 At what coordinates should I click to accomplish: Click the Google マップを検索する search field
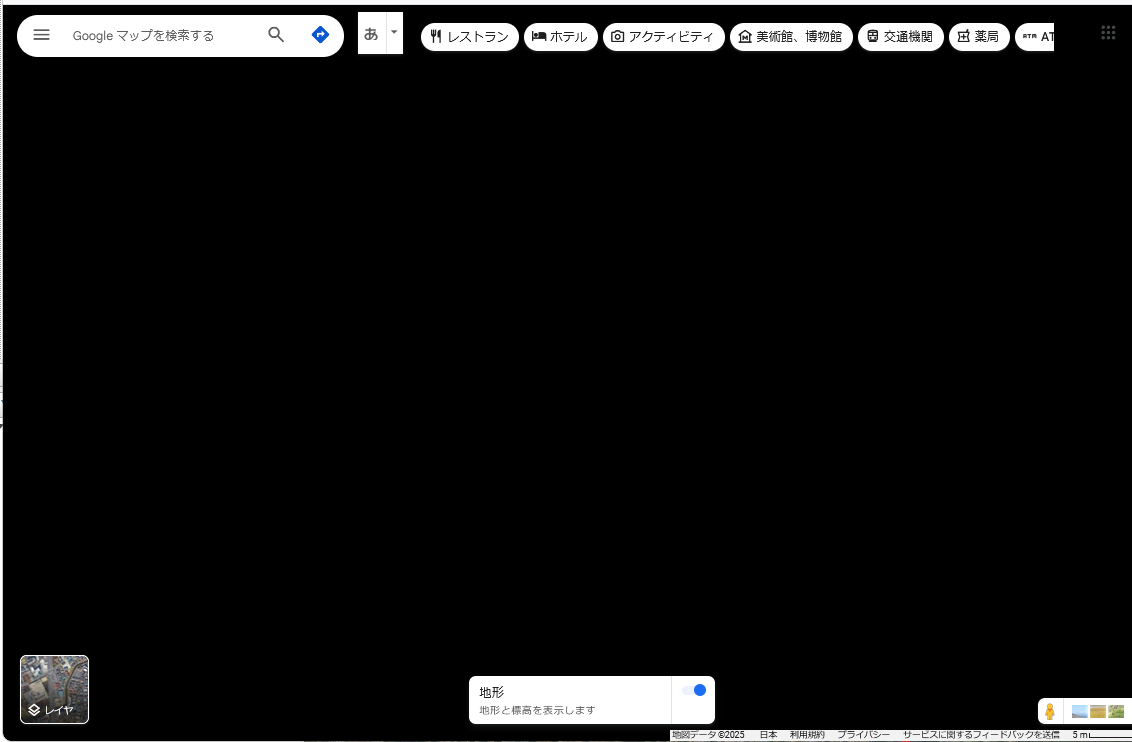(x=160, y=35)
